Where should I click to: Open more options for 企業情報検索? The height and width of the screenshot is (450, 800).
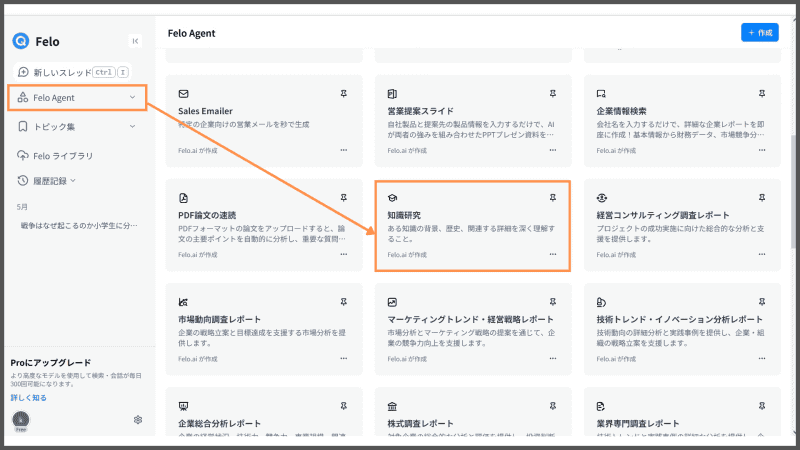click(762, 150)
